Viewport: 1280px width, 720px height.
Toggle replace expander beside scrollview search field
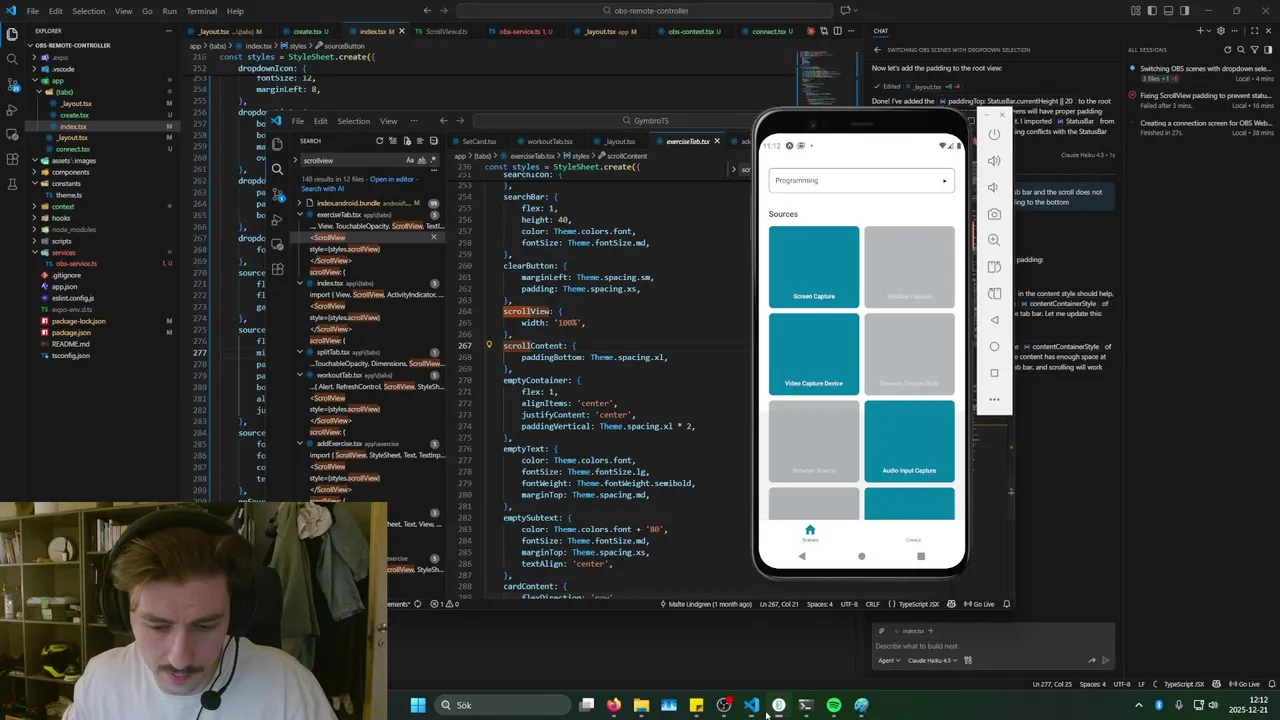(x=296, y=160)
